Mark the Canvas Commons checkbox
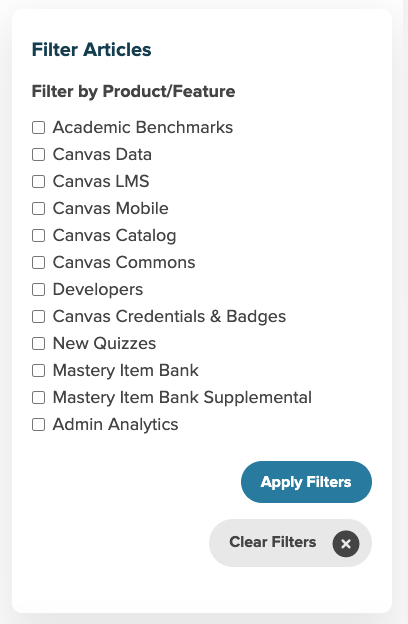The width and height of the screenshot is (408, 624). pyautogui.click(x=38, y=263)
